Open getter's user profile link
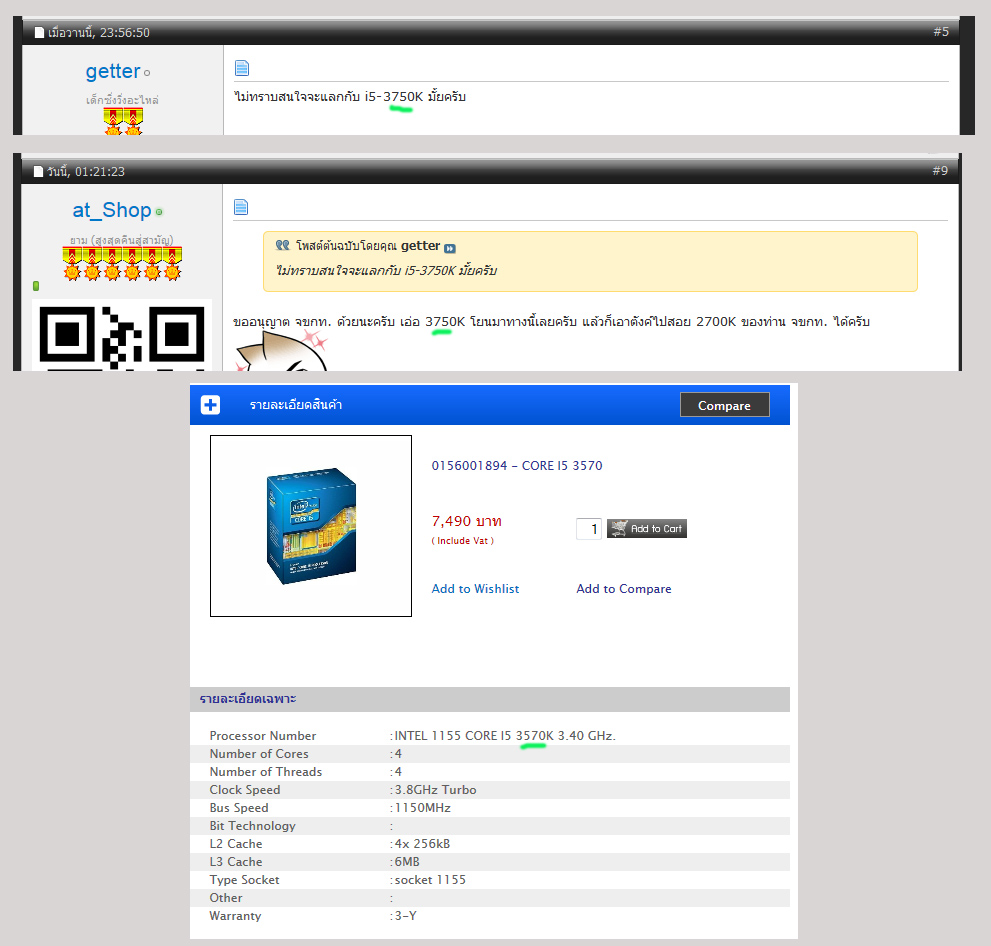991x946 pixels. (113, 71)
